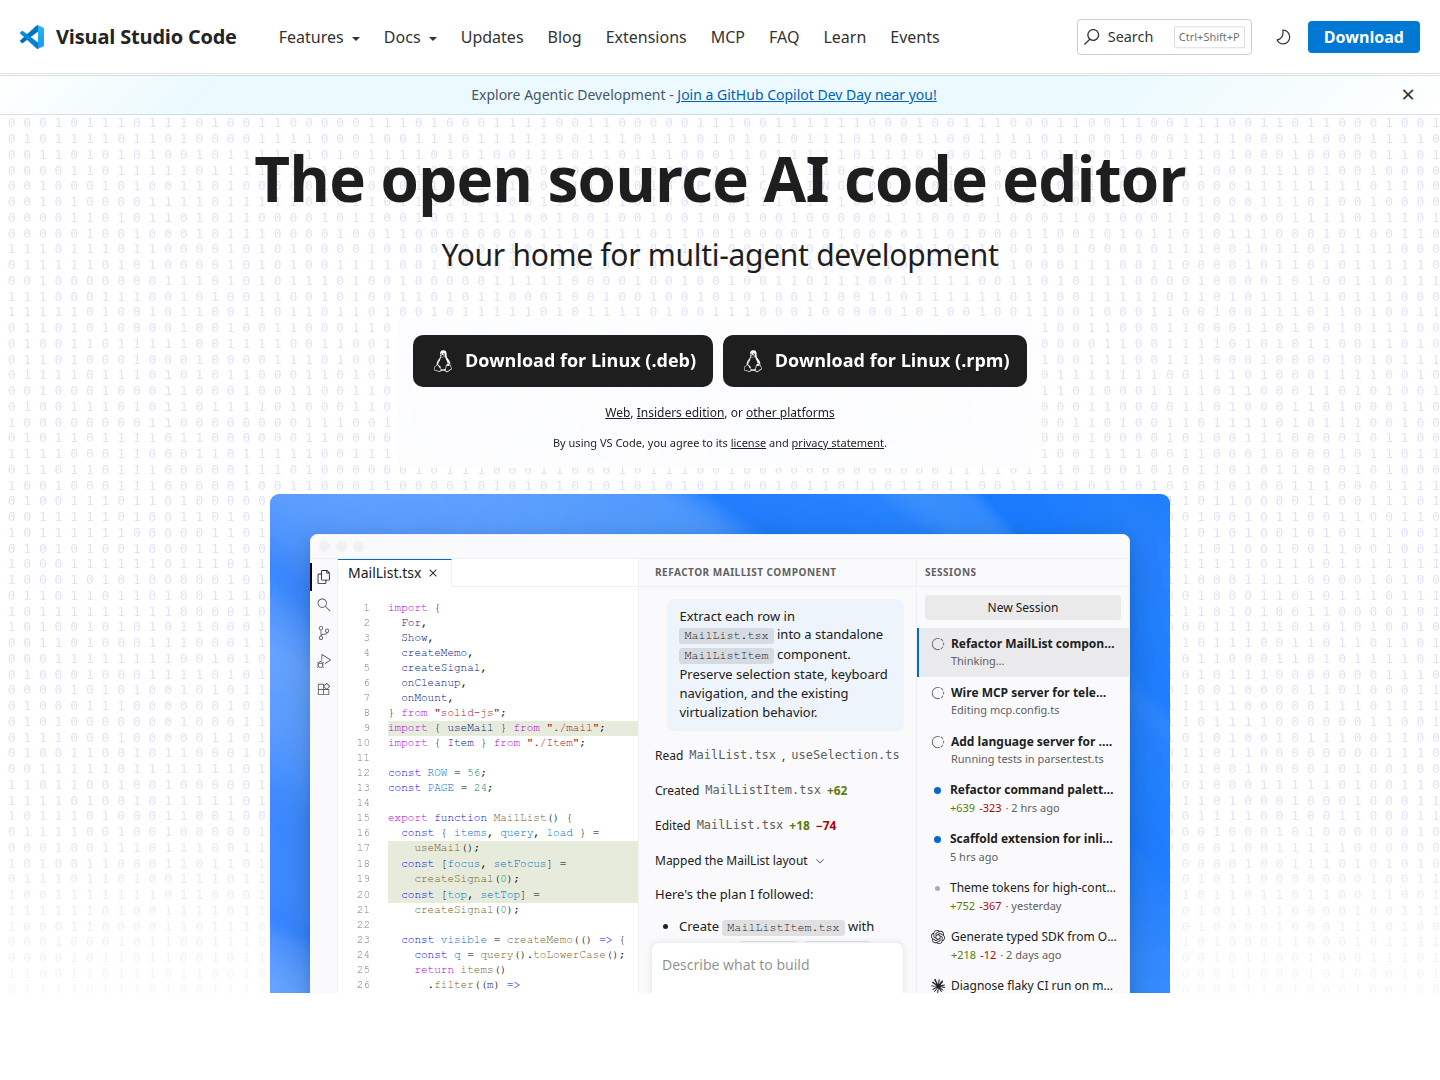Viewport: 1440px width, 1080px height.
Task: Click Download for Linux (.rpm) button
Action: pyautogui.click(x=875, y=361)
